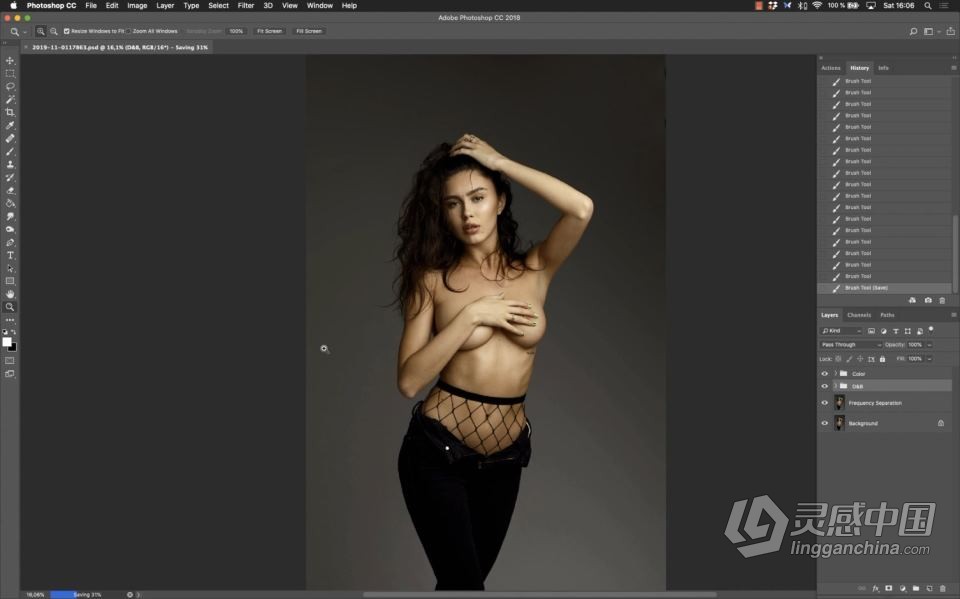Expand the D&B layer group
The image size is (960, 599).
[x=835, y=386]
